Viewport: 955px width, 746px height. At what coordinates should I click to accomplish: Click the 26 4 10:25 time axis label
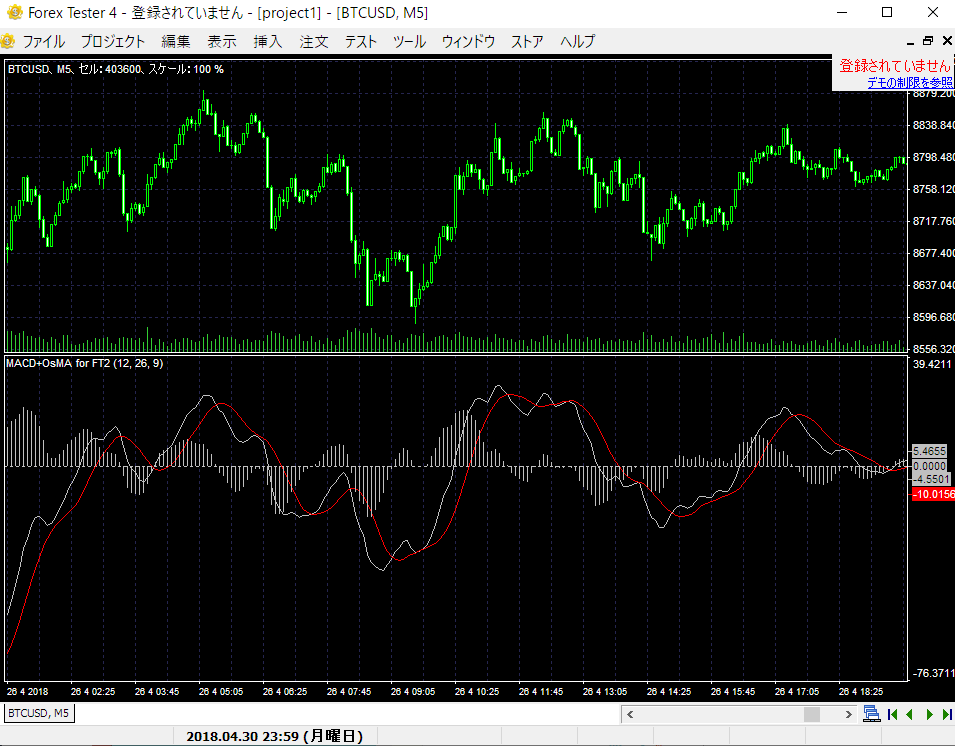coord(476,692)
